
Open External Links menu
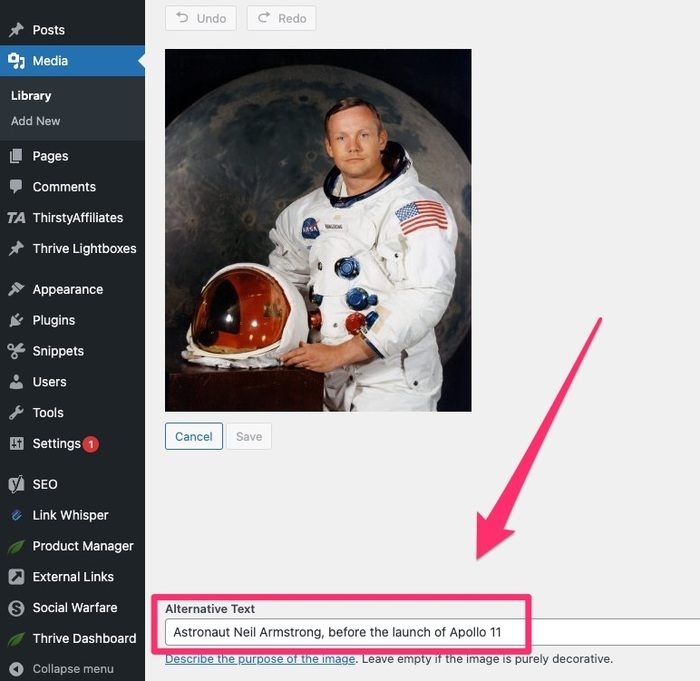pyautogui.click(x=72, y=577)
